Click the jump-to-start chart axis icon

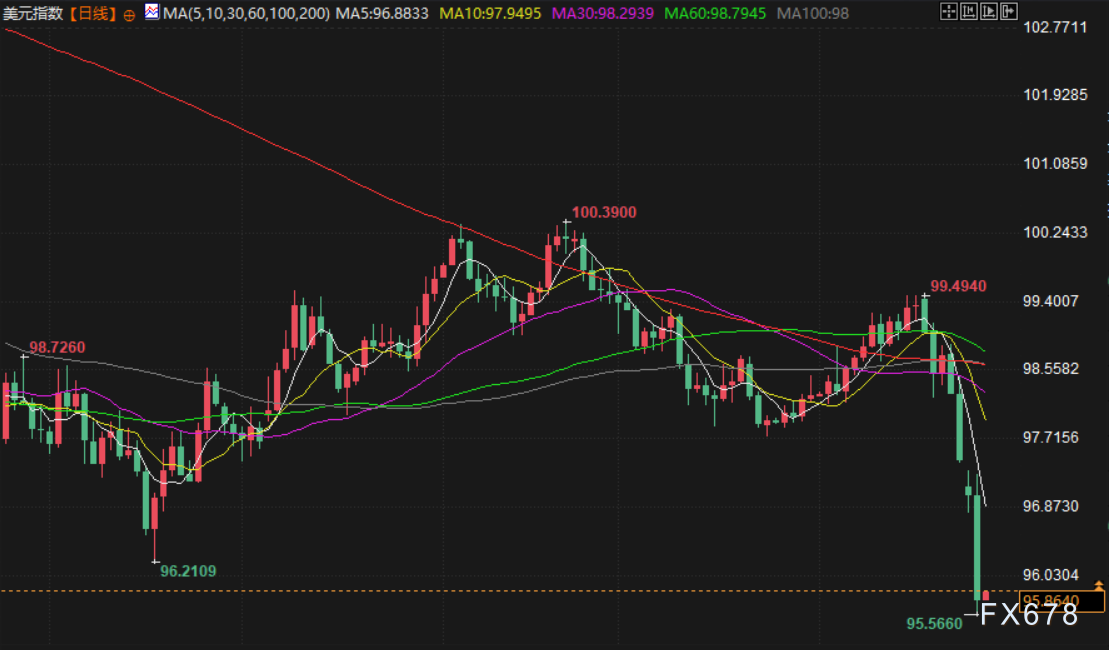tap(968, 13)
